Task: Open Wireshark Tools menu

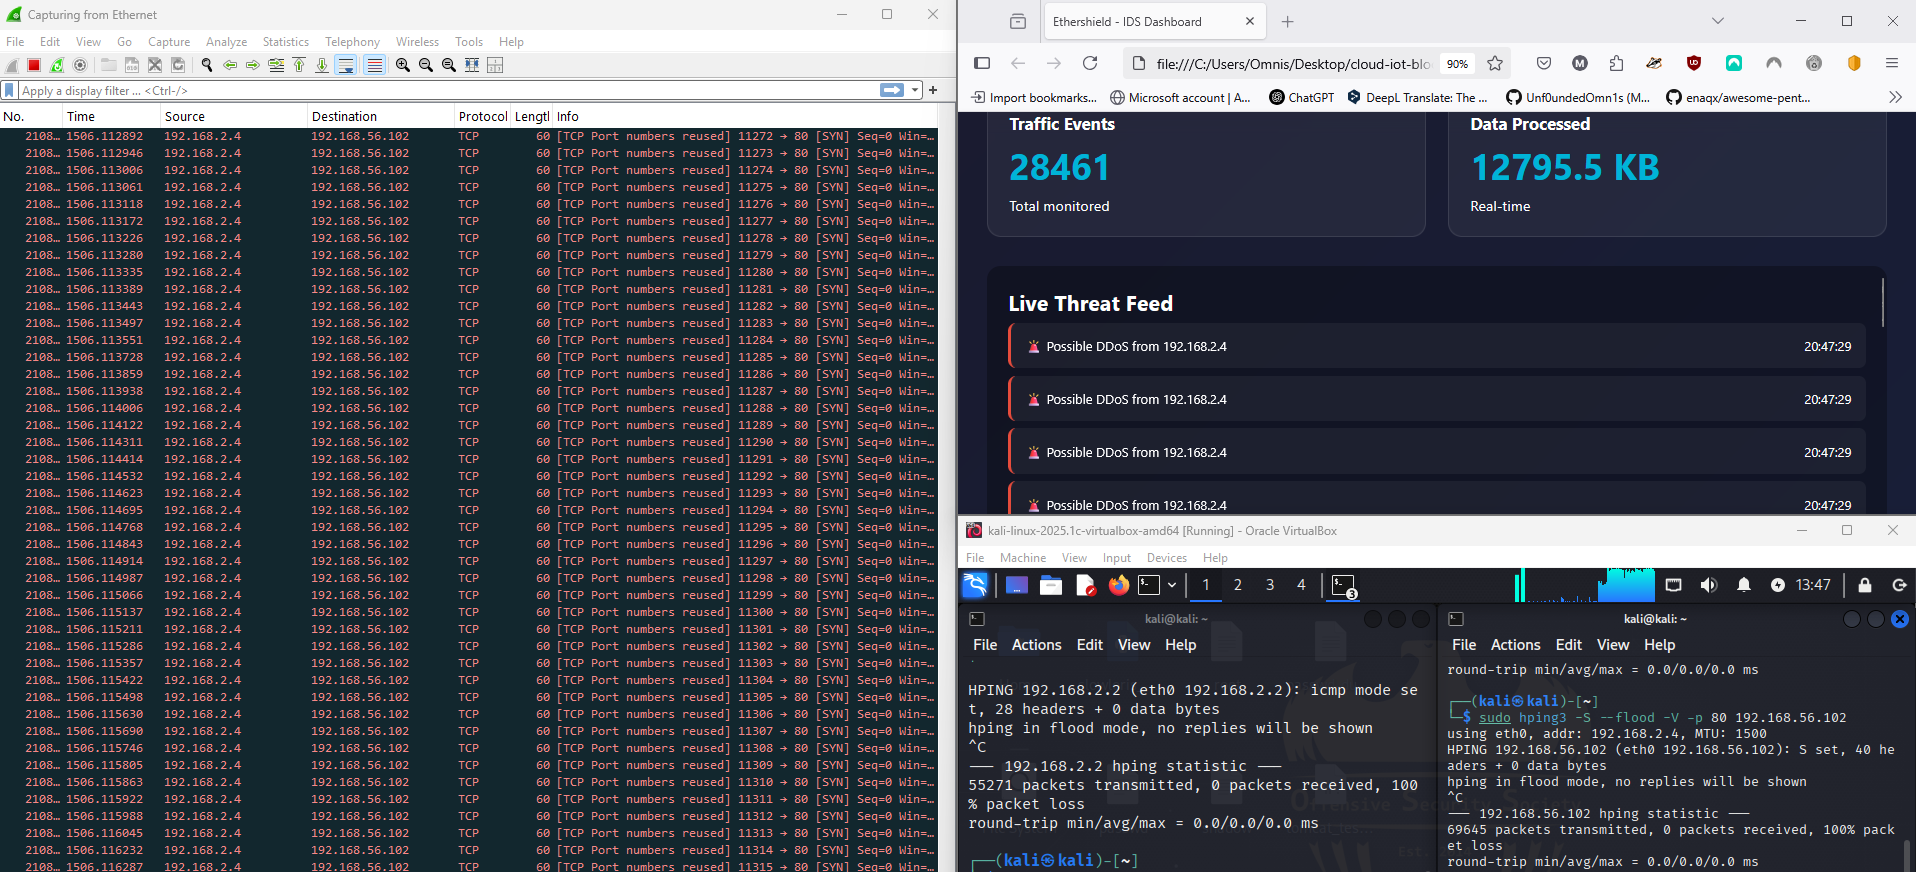Action: pos(469,42)
